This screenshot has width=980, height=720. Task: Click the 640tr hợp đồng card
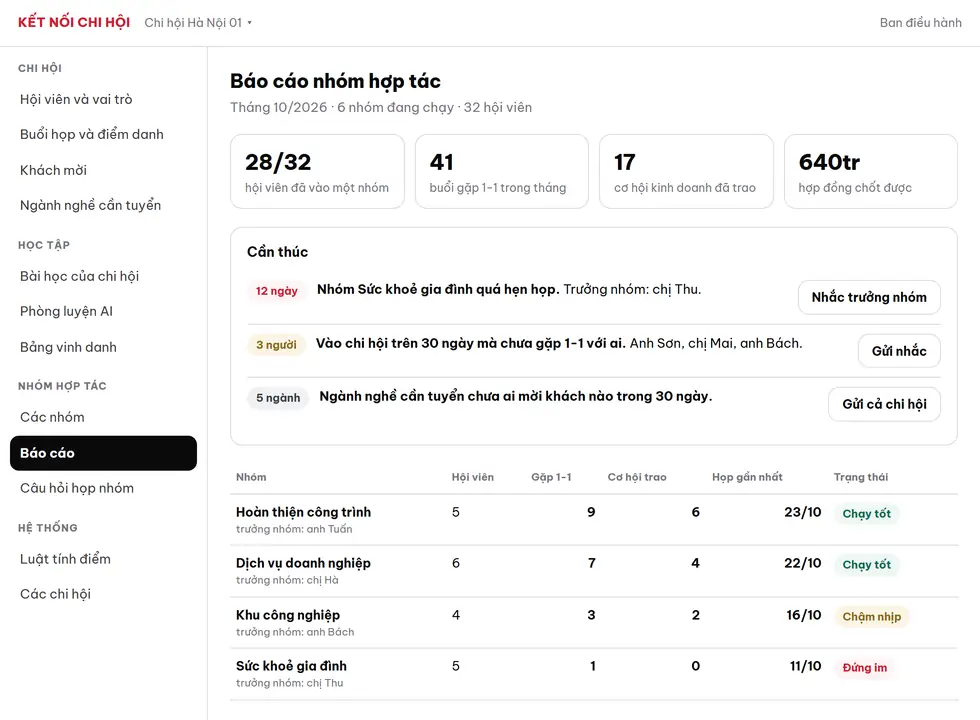coord(871,171)
